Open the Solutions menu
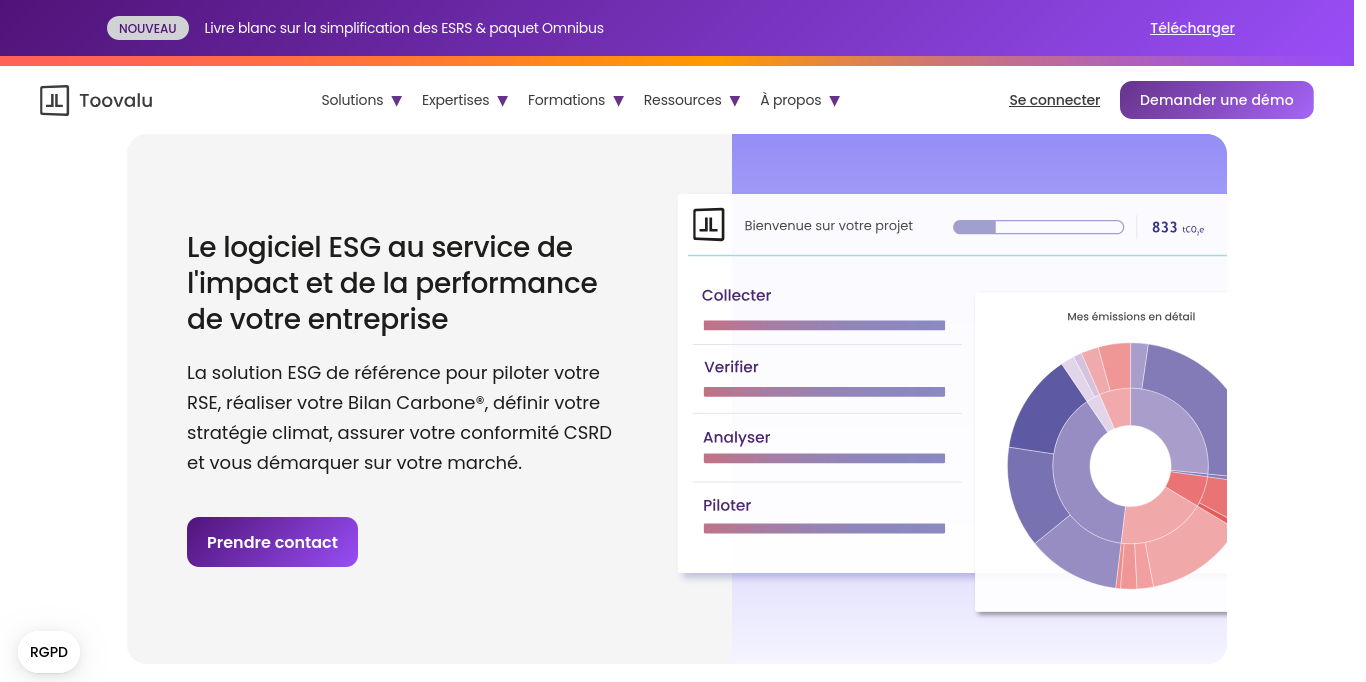This screenshot has width=1366, height=682. pyautogui.click(x=352, y=100)
